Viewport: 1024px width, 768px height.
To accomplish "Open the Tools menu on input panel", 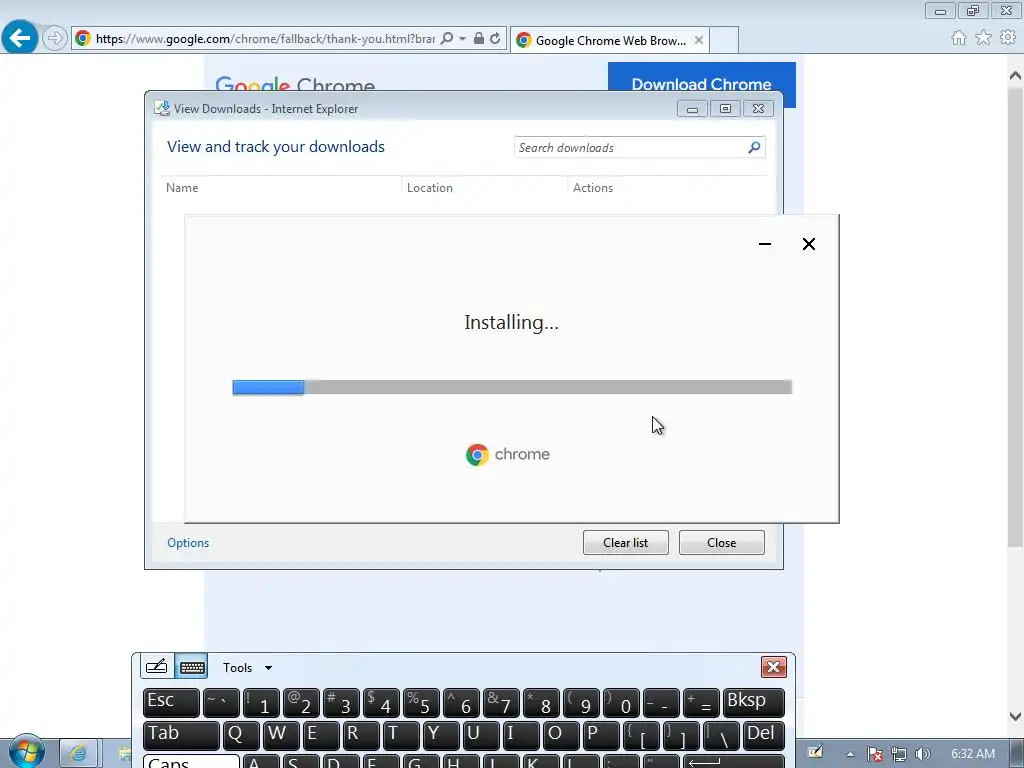I will point(247,667).
